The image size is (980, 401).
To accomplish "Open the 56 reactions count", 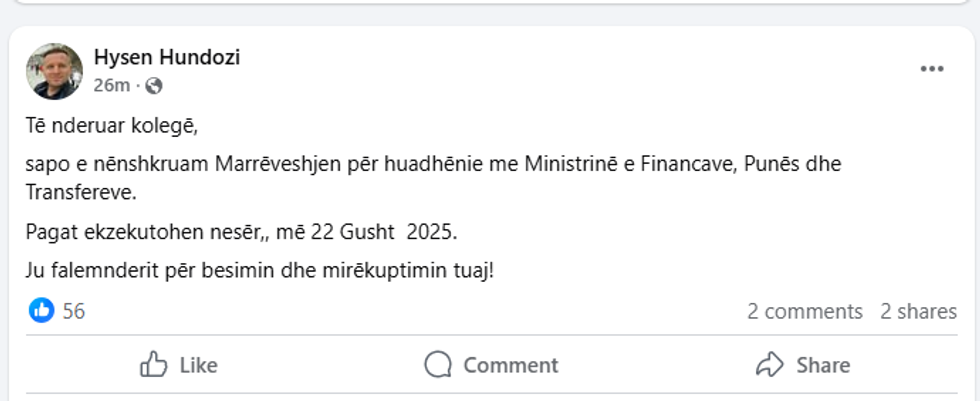I will tap(74, 311).
